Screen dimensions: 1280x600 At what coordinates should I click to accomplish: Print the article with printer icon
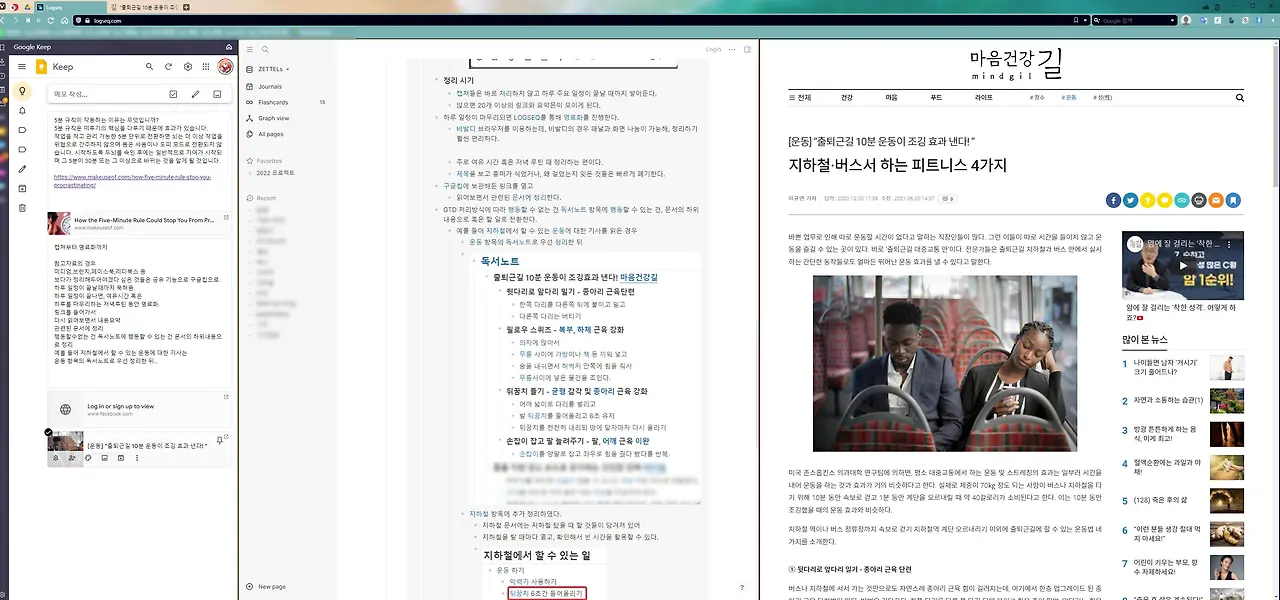(1199, 200)
